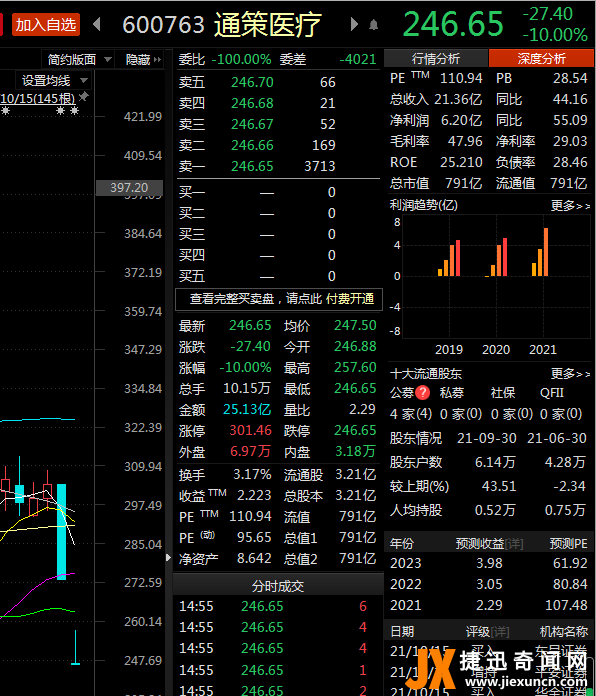Image resolution: width=596 pixels, height=696 pixels.
Task: Click the 股东户数 6.14万 value
Action: click(495, 462)
